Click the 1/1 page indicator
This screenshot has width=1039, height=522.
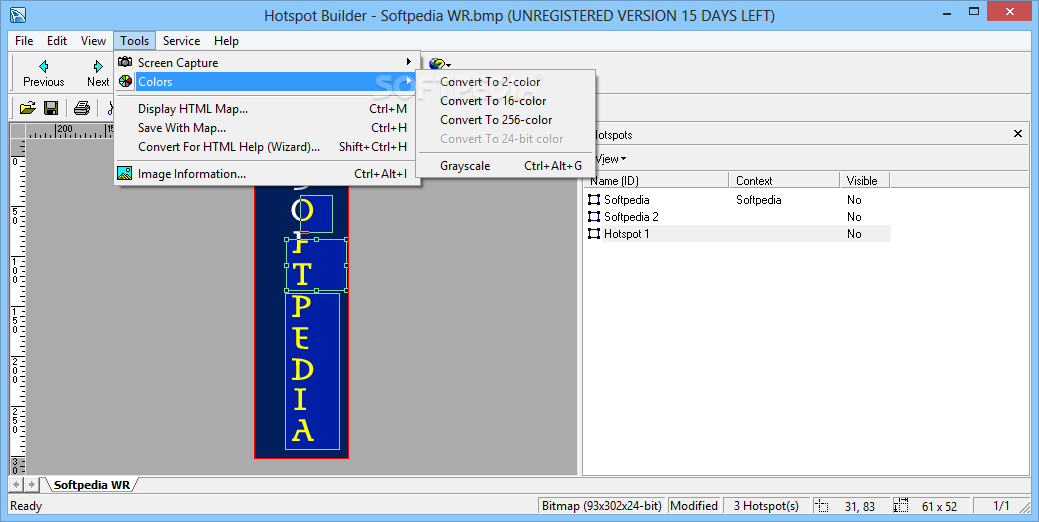[x=1001, y=506]
